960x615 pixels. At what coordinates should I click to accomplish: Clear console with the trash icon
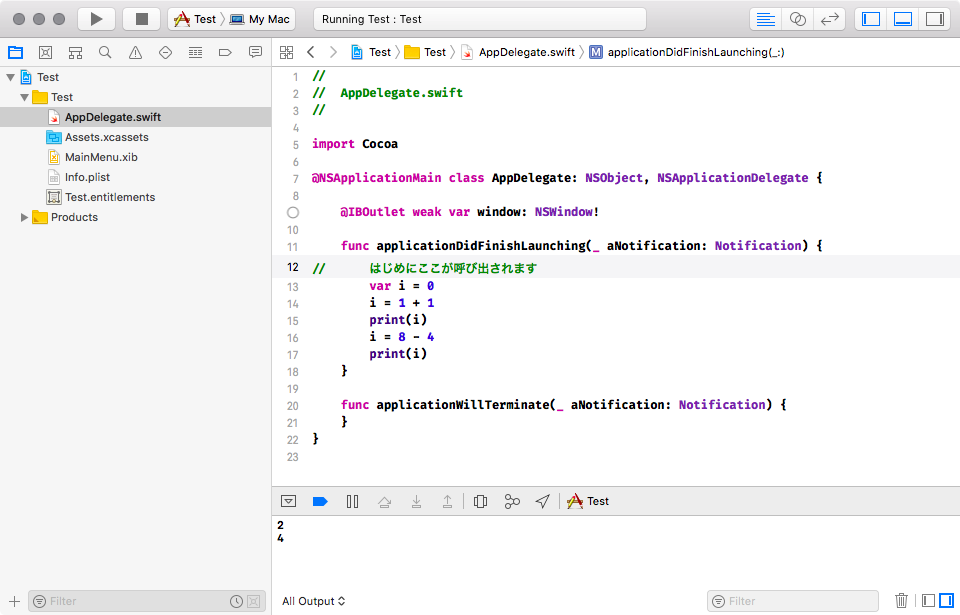(901, 601)
